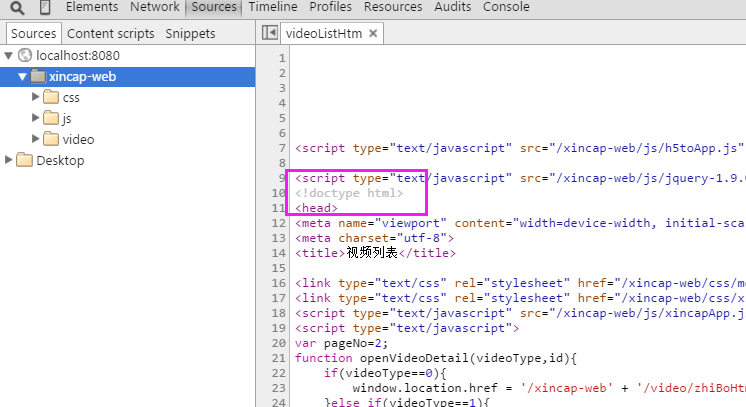Click line number 9 in gutter
The height and width of the screenshot is (407, 746).
tap(282, 179)
